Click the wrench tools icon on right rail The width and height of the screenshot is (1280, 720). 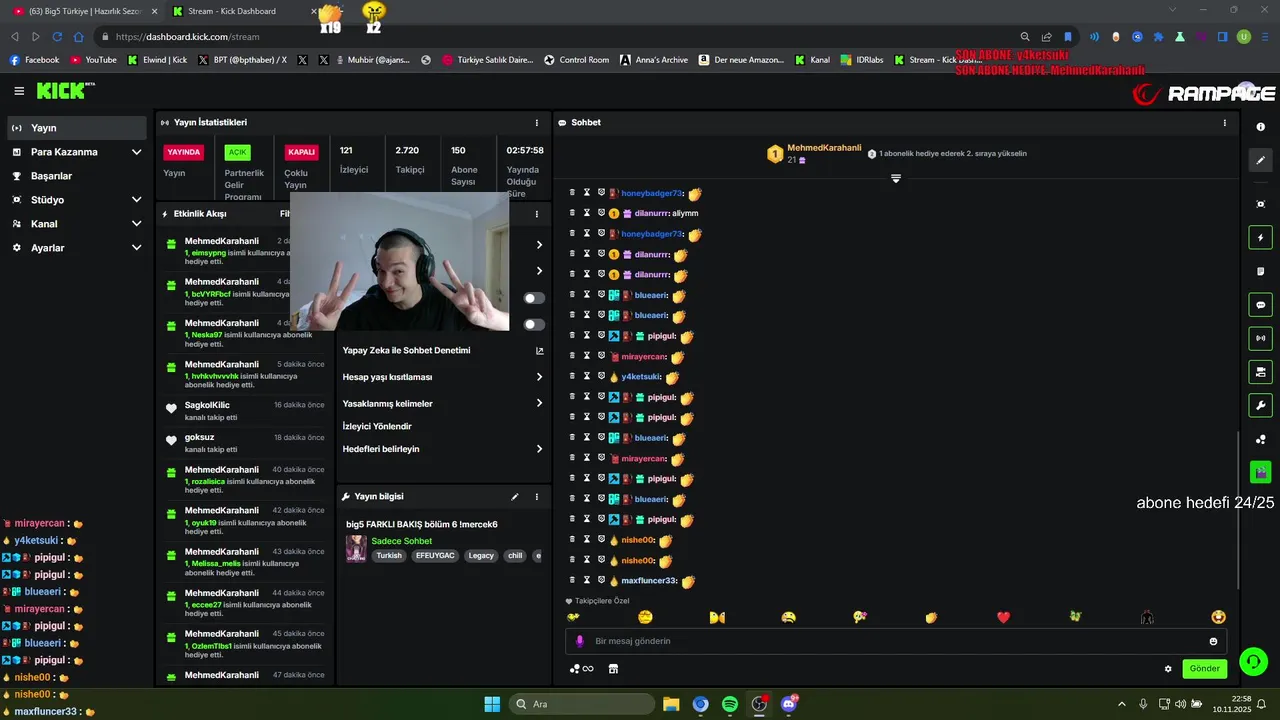tap(1260, 405)
